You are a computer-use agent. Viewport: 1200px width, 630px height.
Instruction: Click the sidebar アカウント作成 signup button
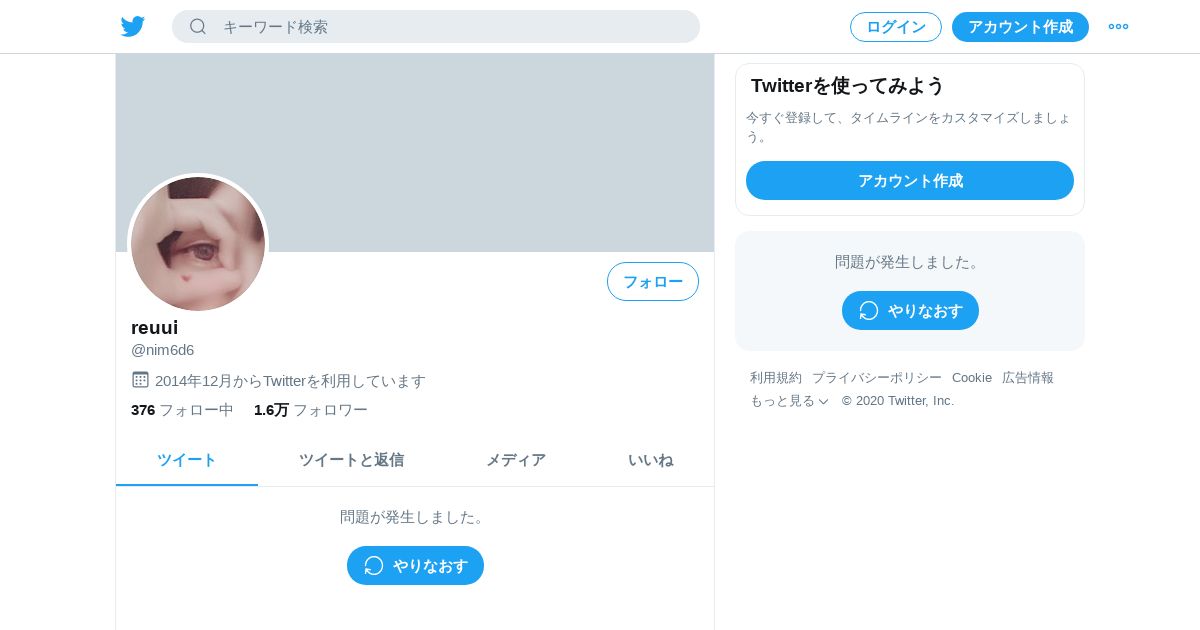coord(910,181)
